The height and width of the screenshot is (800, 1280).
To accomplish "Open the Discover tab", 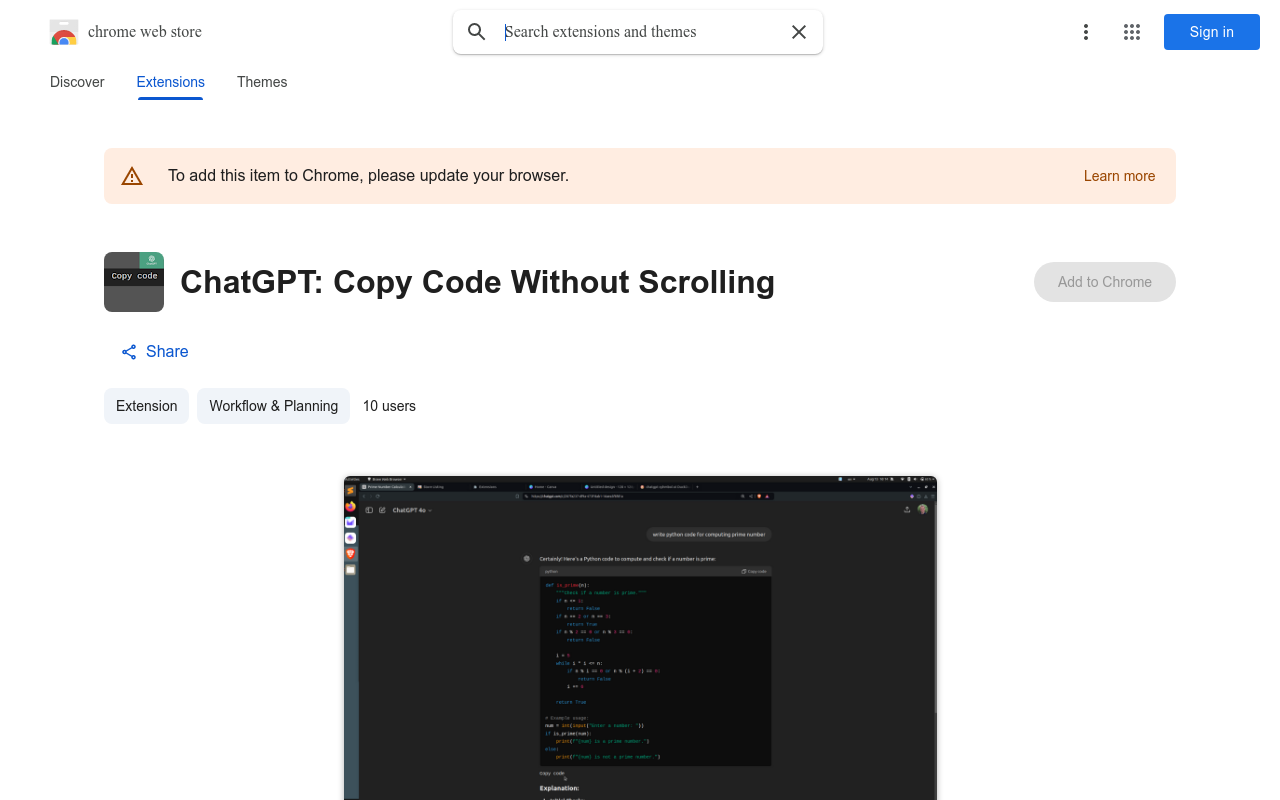I will click(77, 82).
